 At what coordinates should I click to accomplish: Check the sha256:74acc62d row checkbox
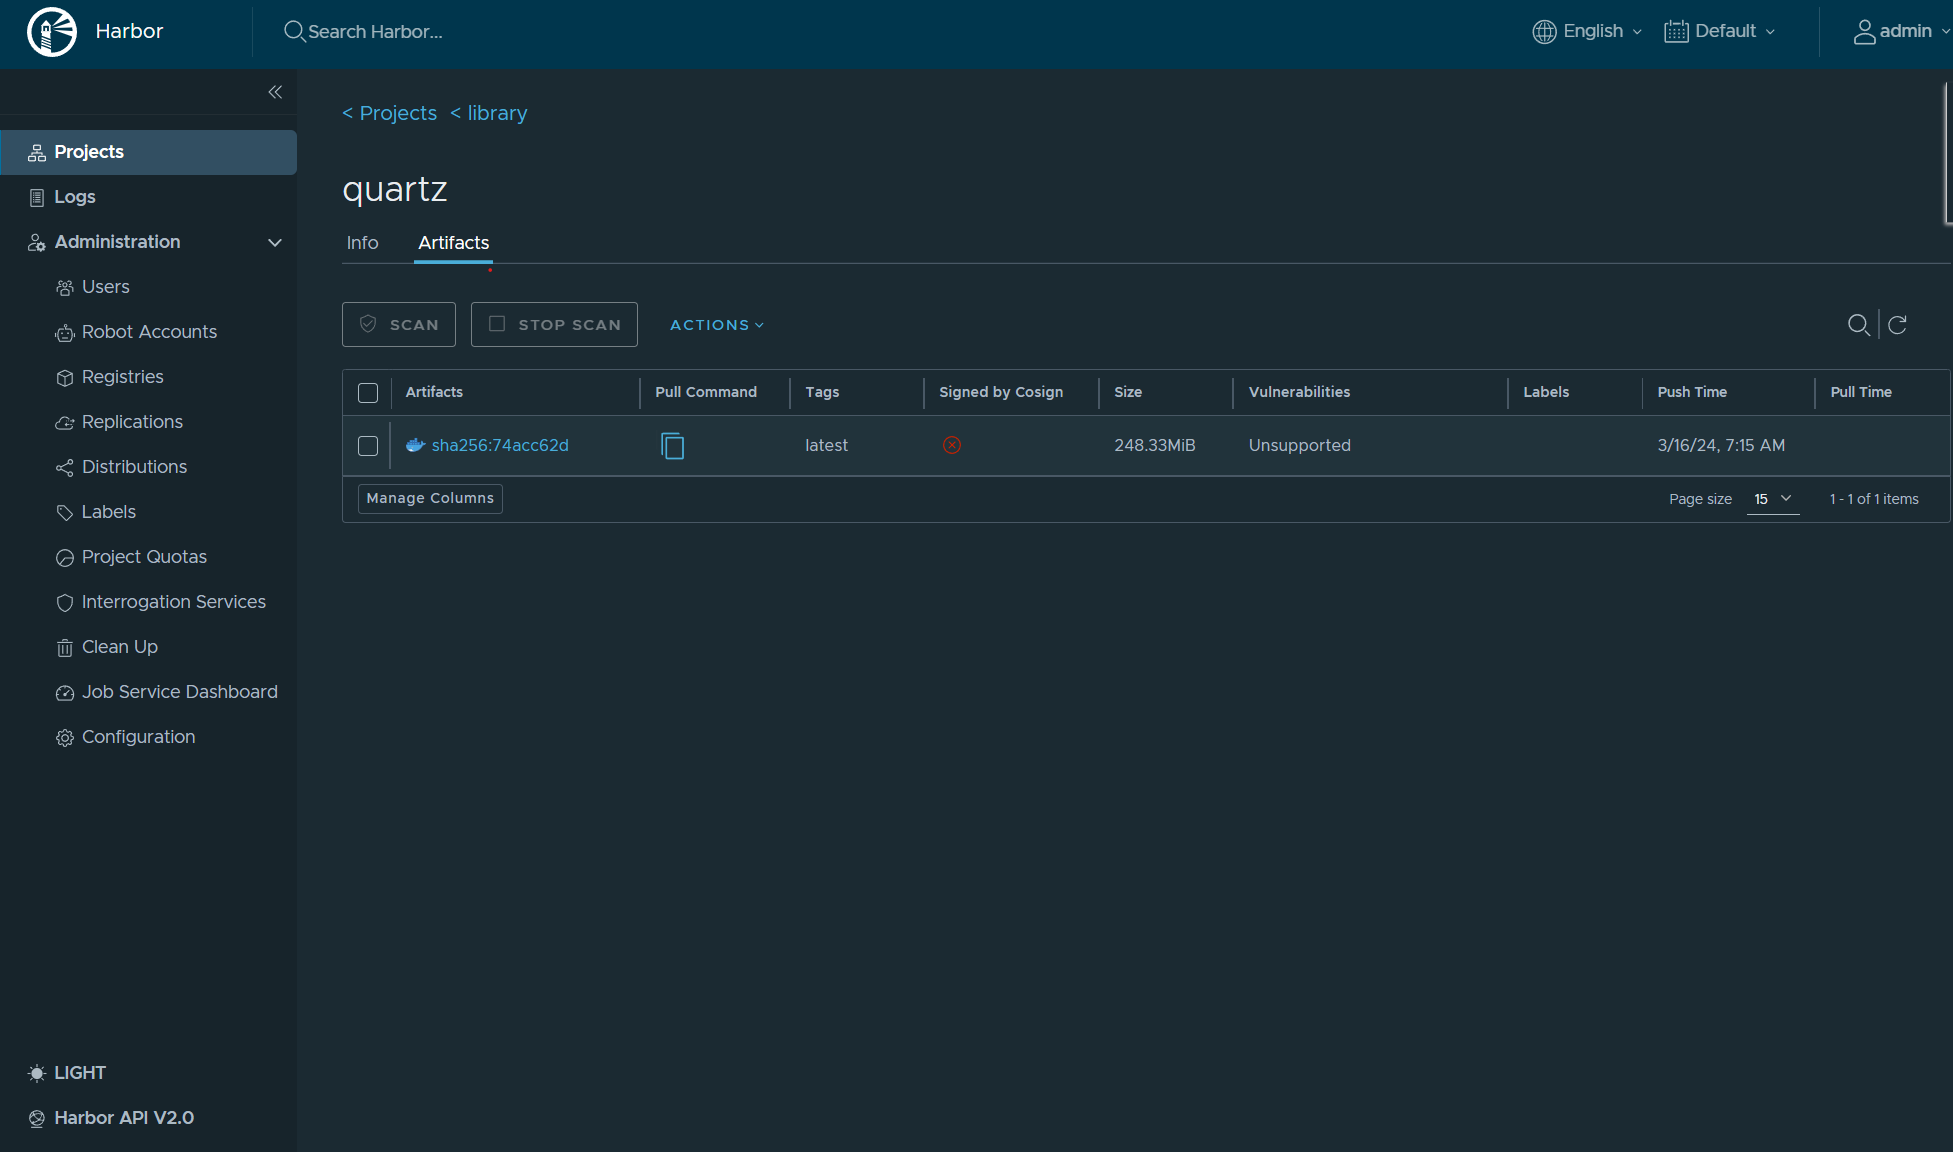[x=368, y=446]
